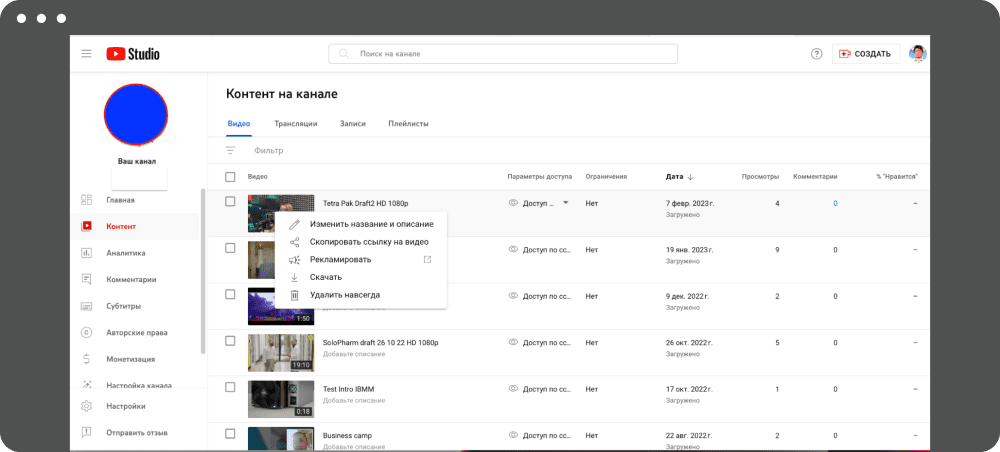Check the Test Intro IBMM checkbox
This screenshot has width=1000, height=452.
[x=230, y=387]
